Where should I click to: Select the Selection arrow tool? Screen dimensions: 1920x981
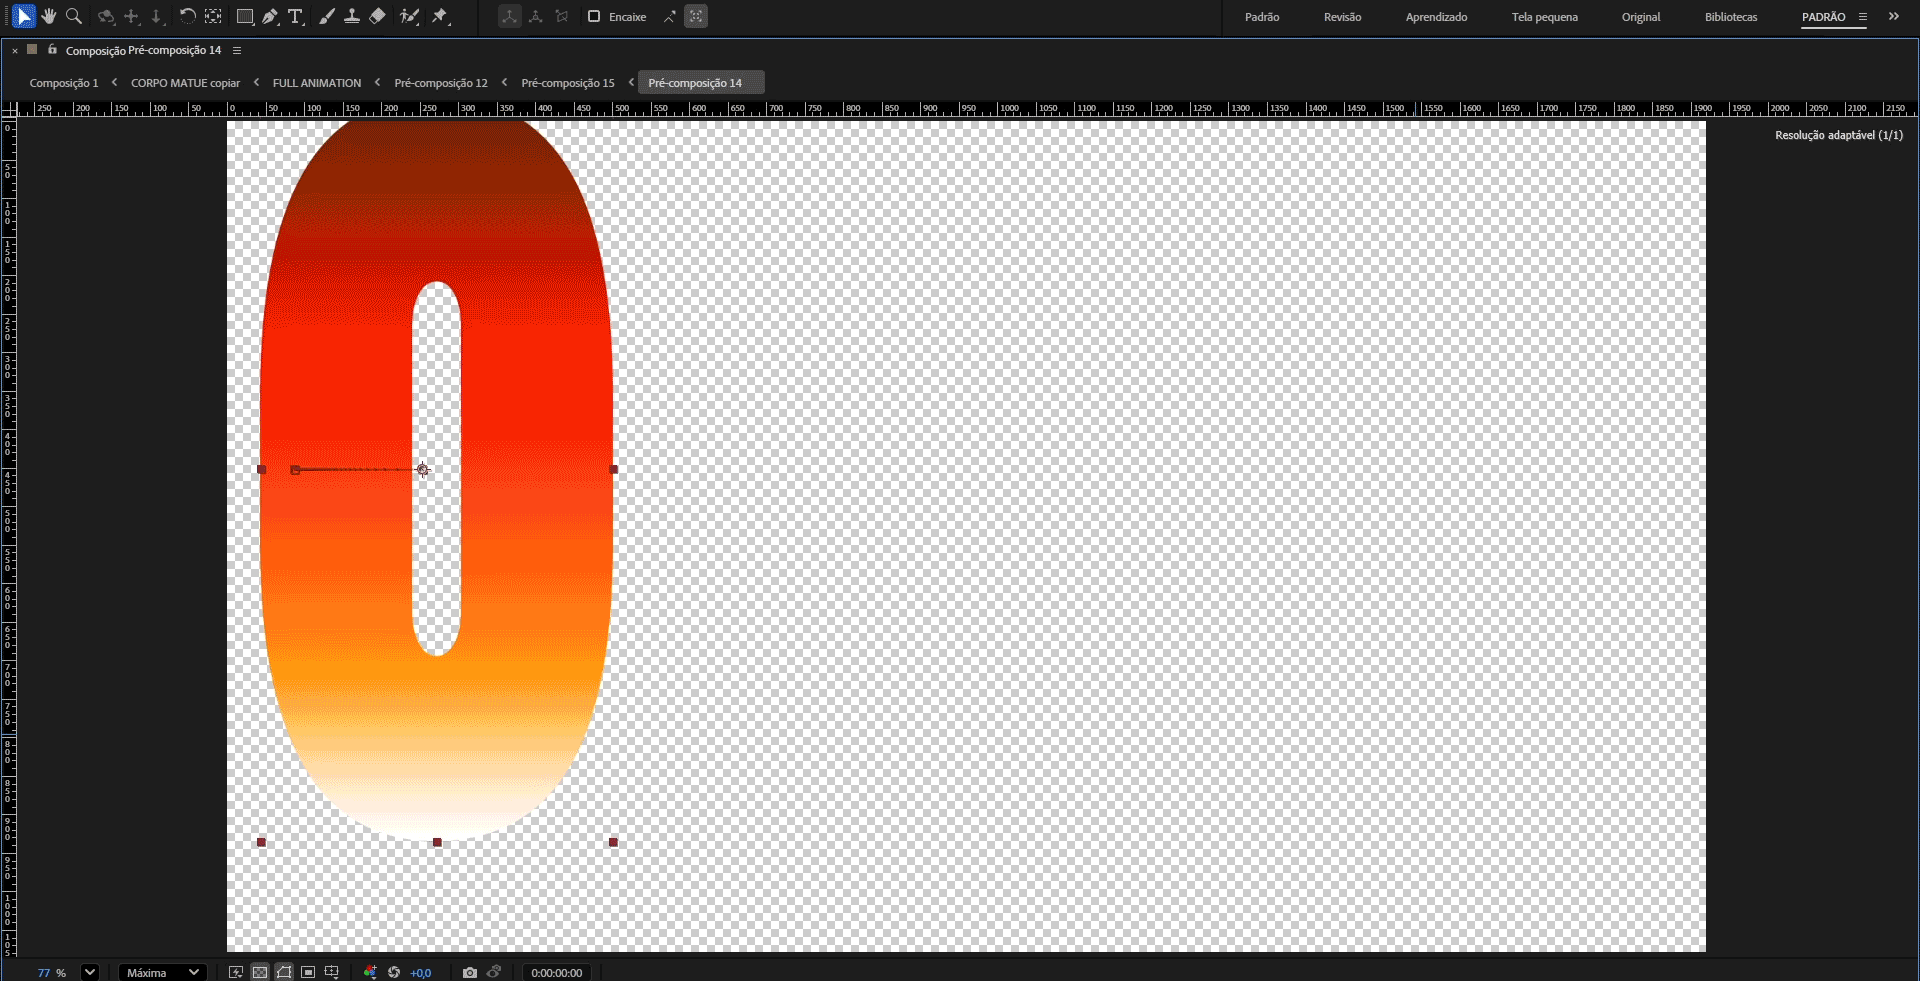pos(24,17)
